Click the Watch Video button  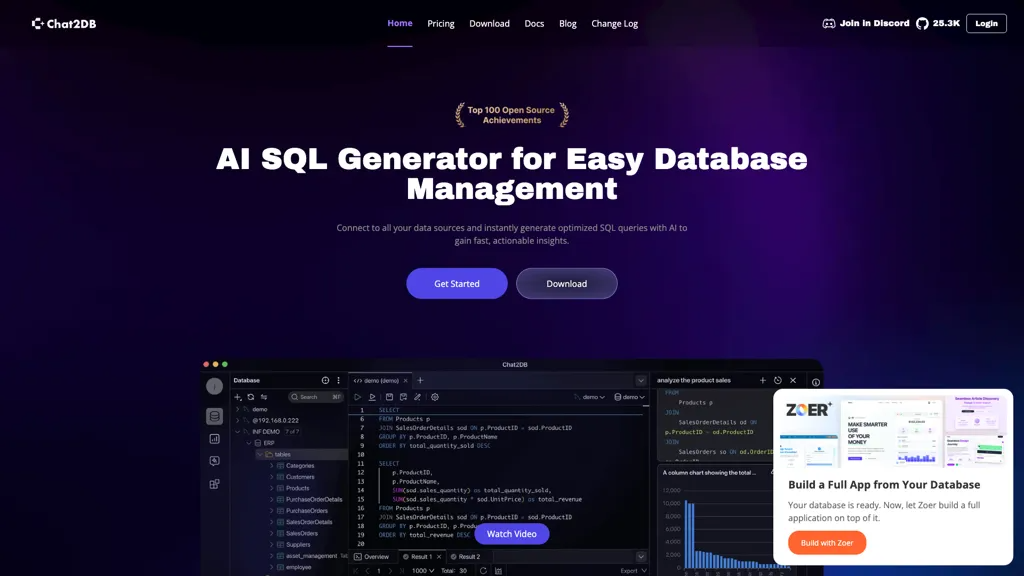coord(511,534)
